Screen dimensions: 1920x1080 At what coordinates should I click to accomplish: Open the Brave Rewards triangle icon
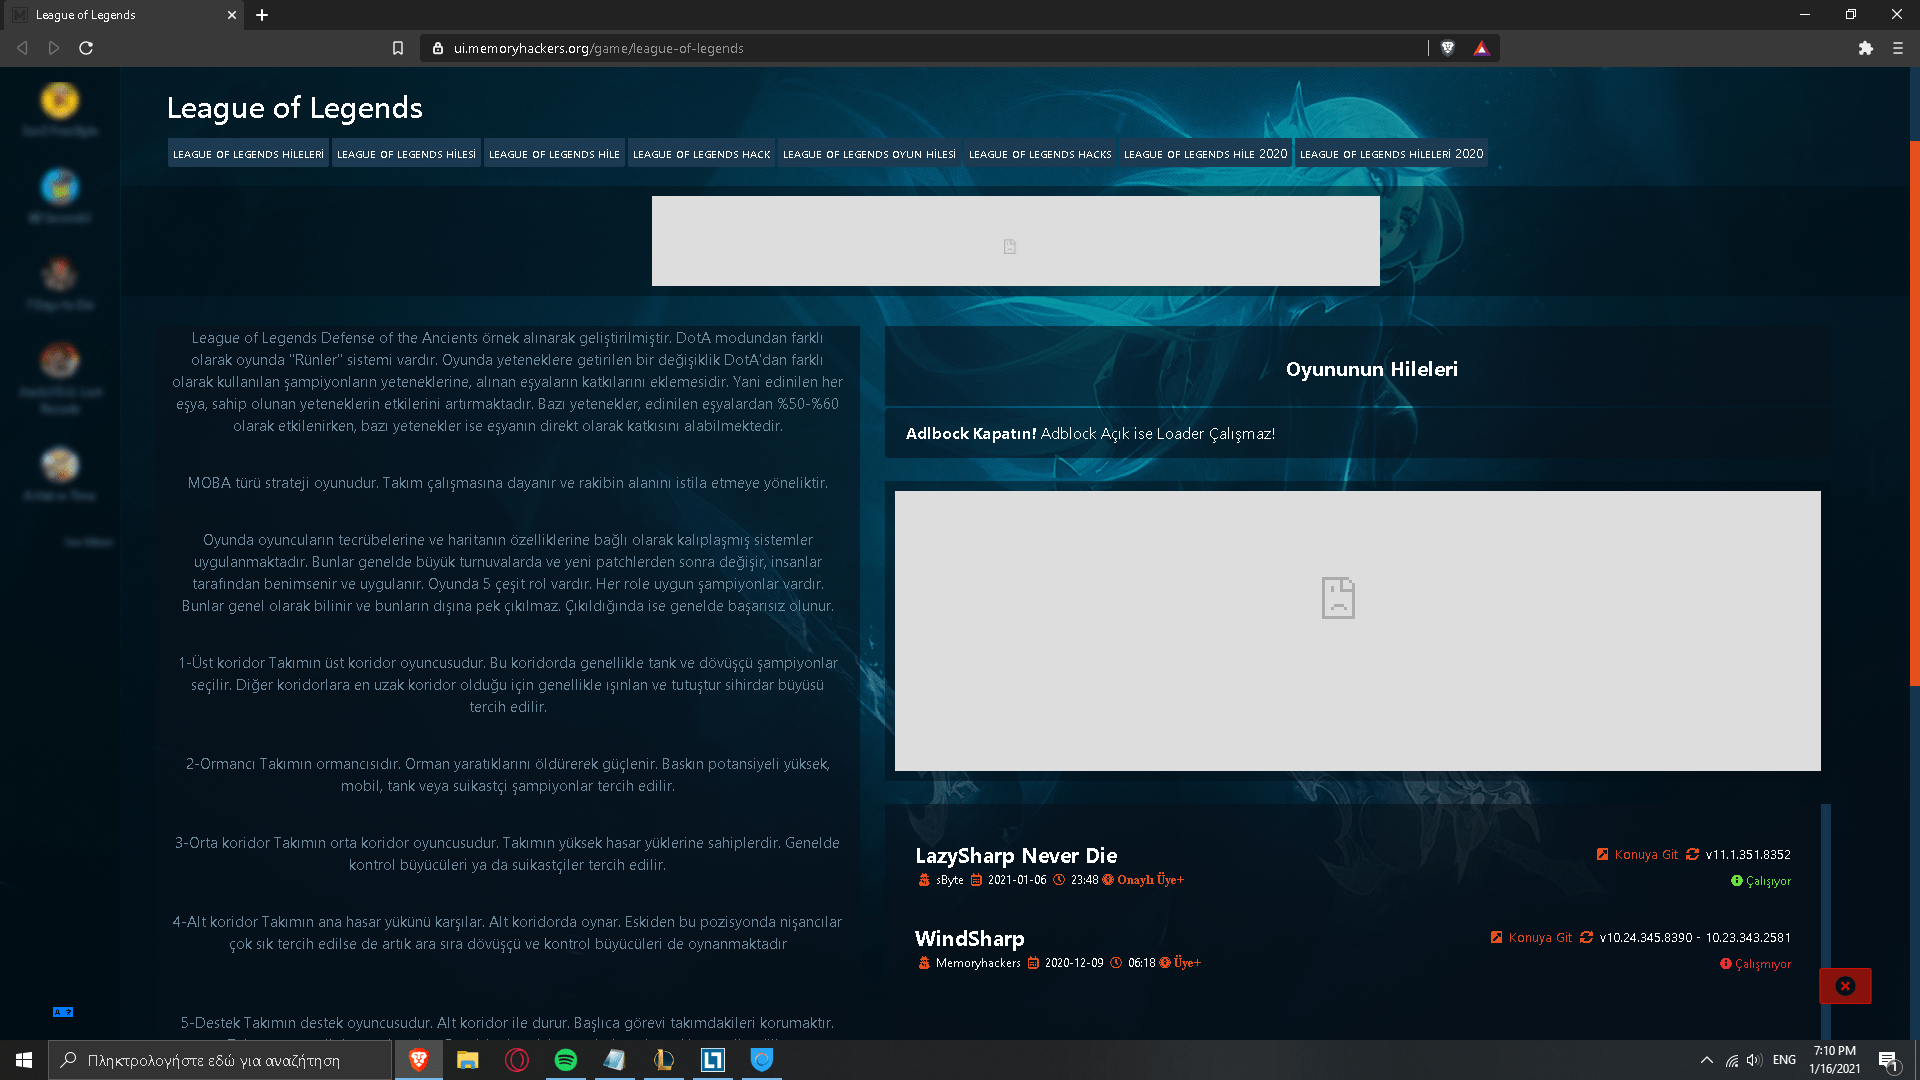tap(1481, 48)
